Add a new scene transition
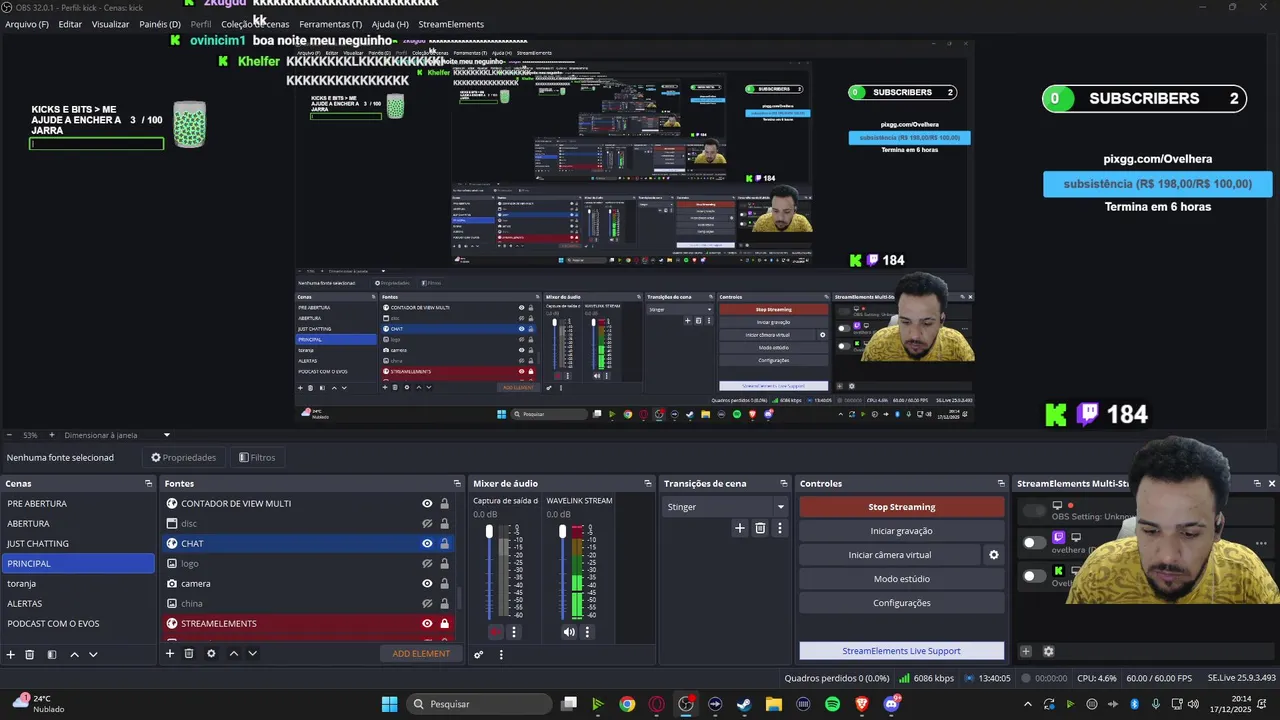The width and height of the screenshot is (1280, 720). 740,528
